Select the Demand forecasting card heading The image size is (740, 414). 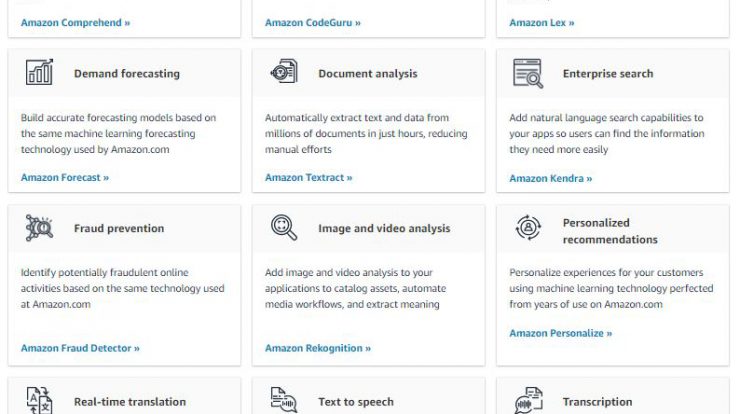coord(127,74)
